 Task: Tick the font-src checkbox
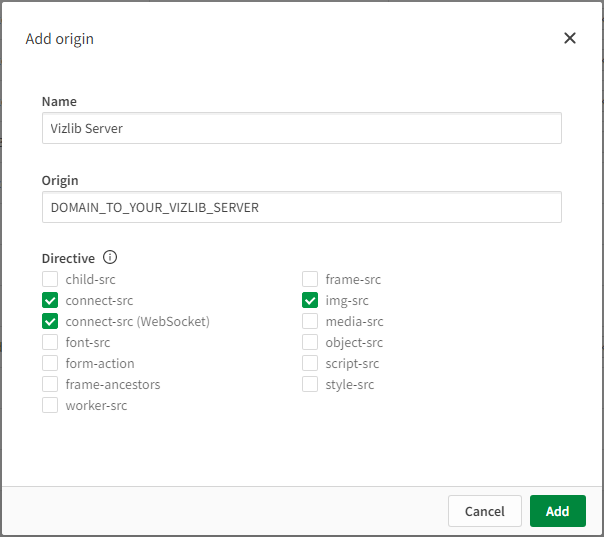point(50,342)
